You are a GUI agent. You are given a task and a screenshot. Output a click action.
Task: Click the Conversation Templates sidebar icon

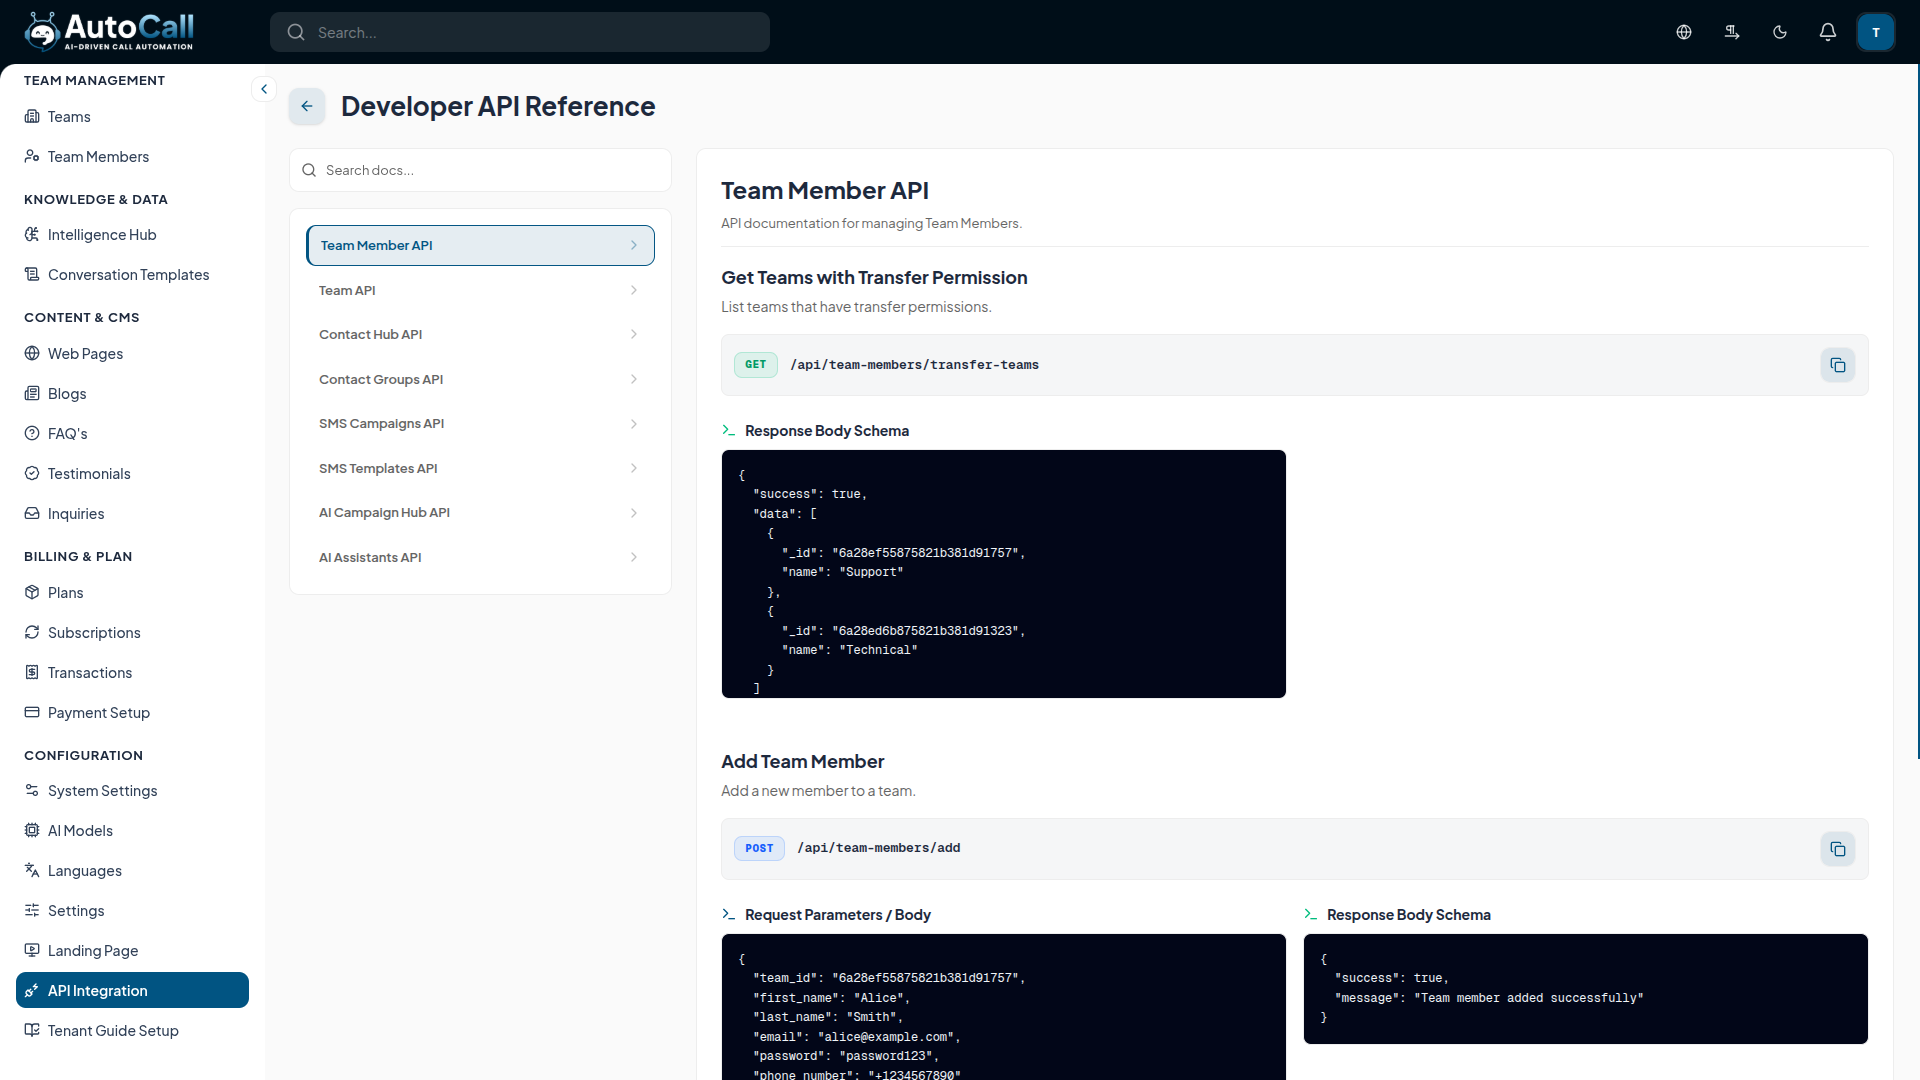click(x=32, y=275)
